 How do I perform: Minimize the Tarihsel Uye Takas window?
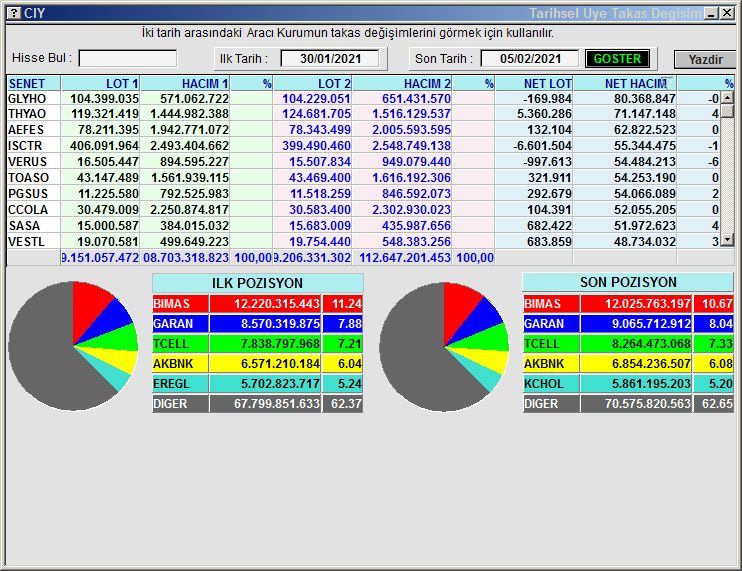tap(710, 13)
